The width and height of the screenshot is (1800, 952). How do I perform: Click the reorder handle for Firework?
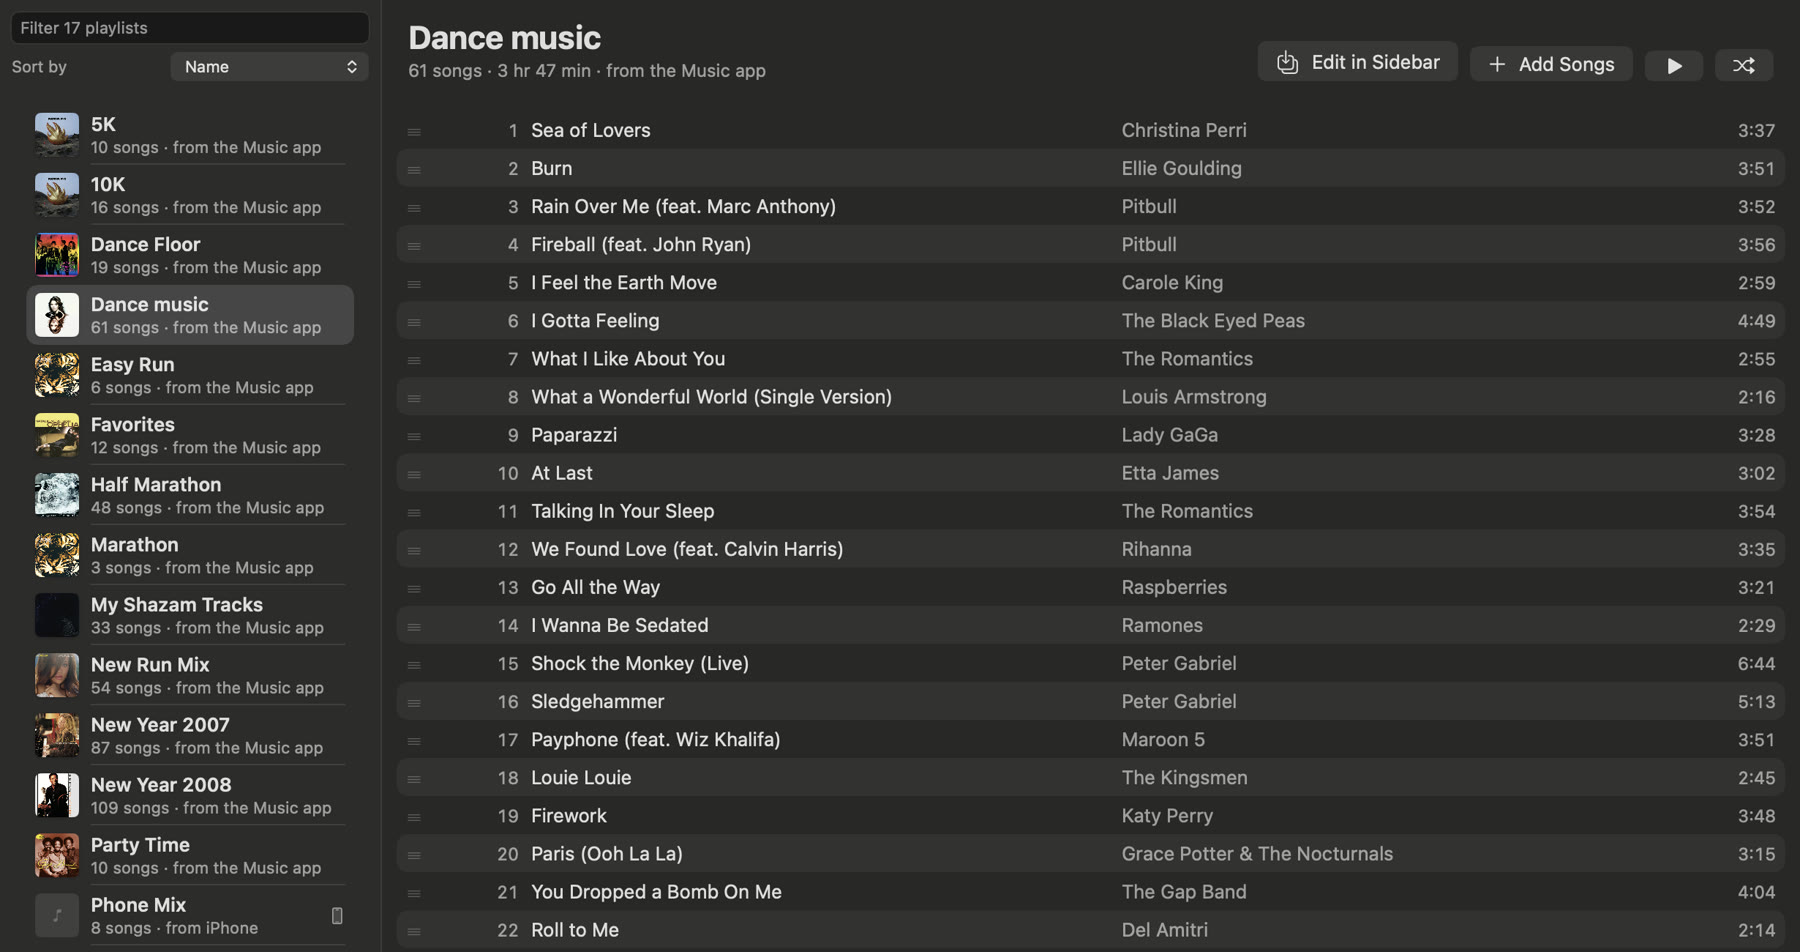point(414,817)
